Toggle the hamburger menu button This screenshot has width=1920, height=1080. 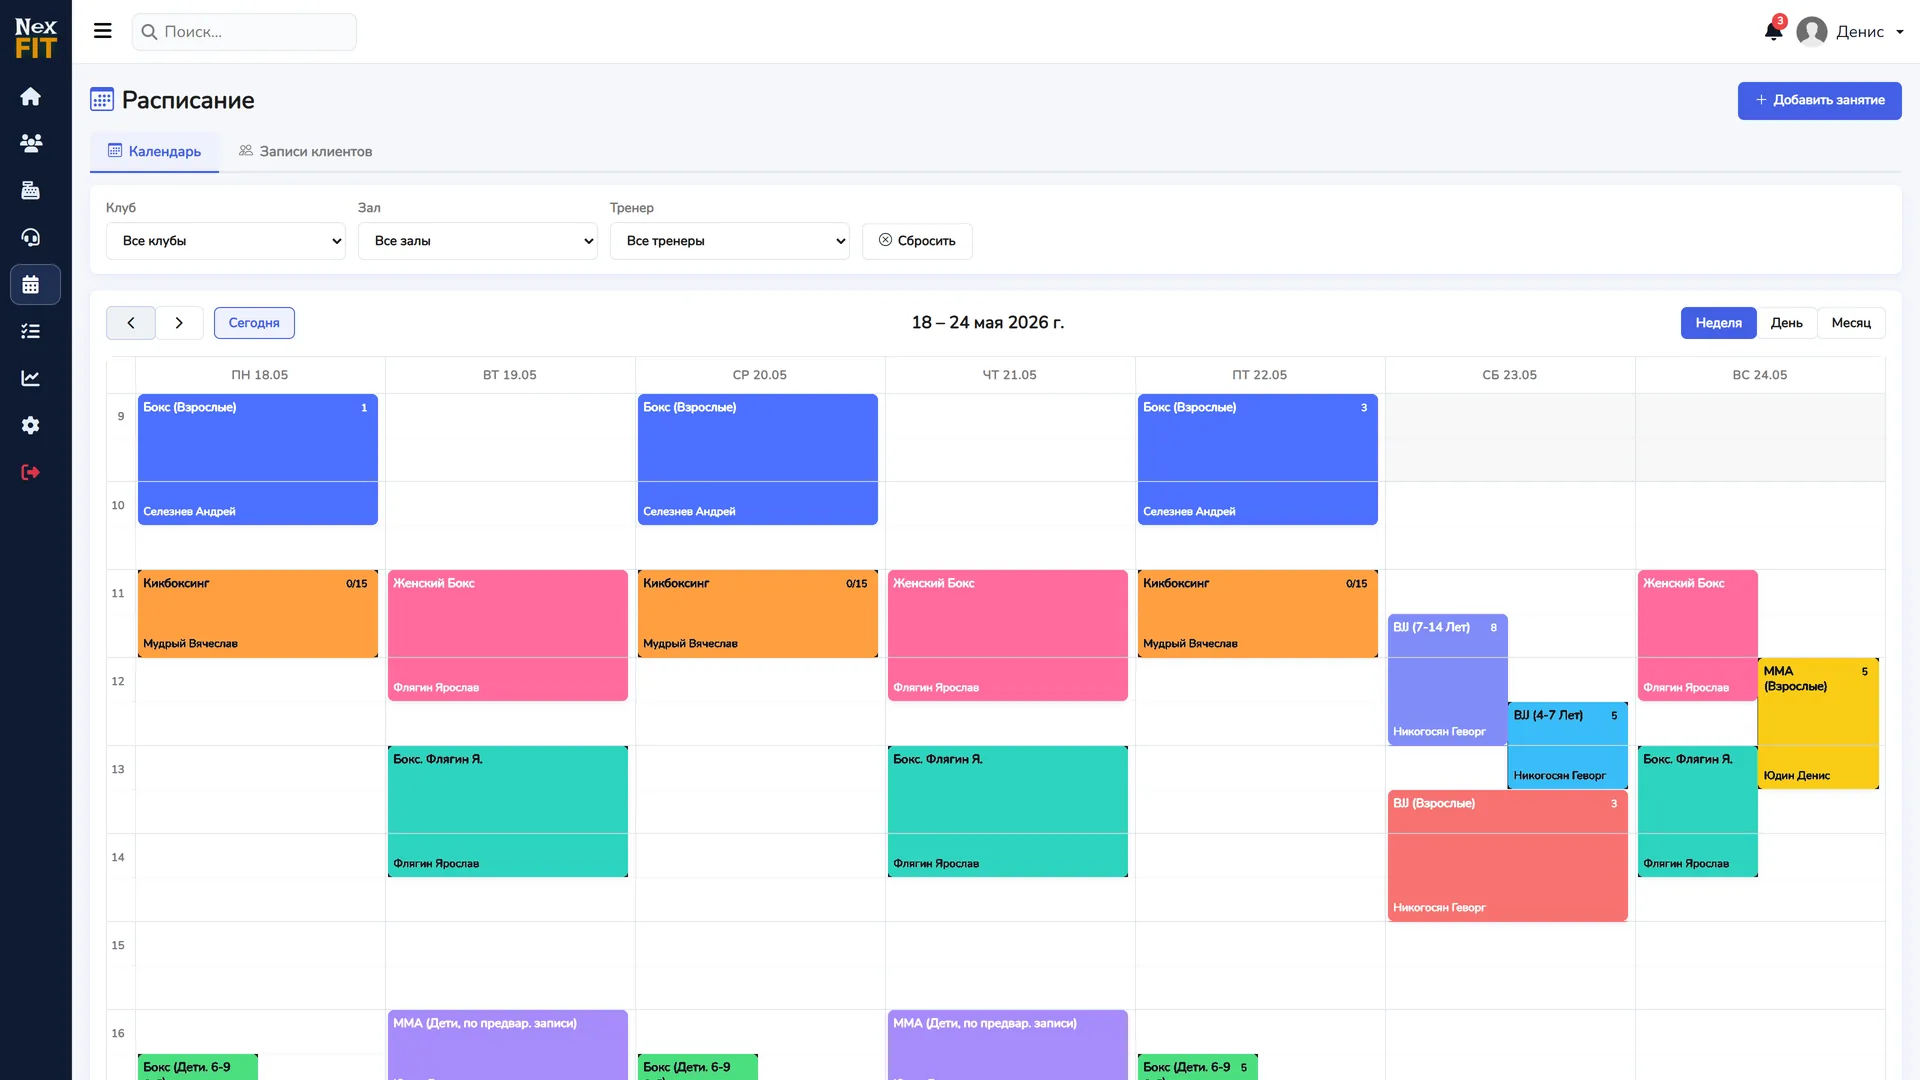[102, 31]
